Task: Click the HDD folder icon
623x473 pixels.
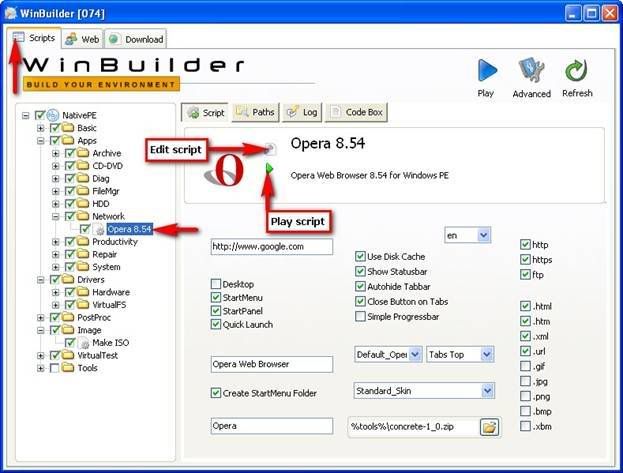Action: 83,204
